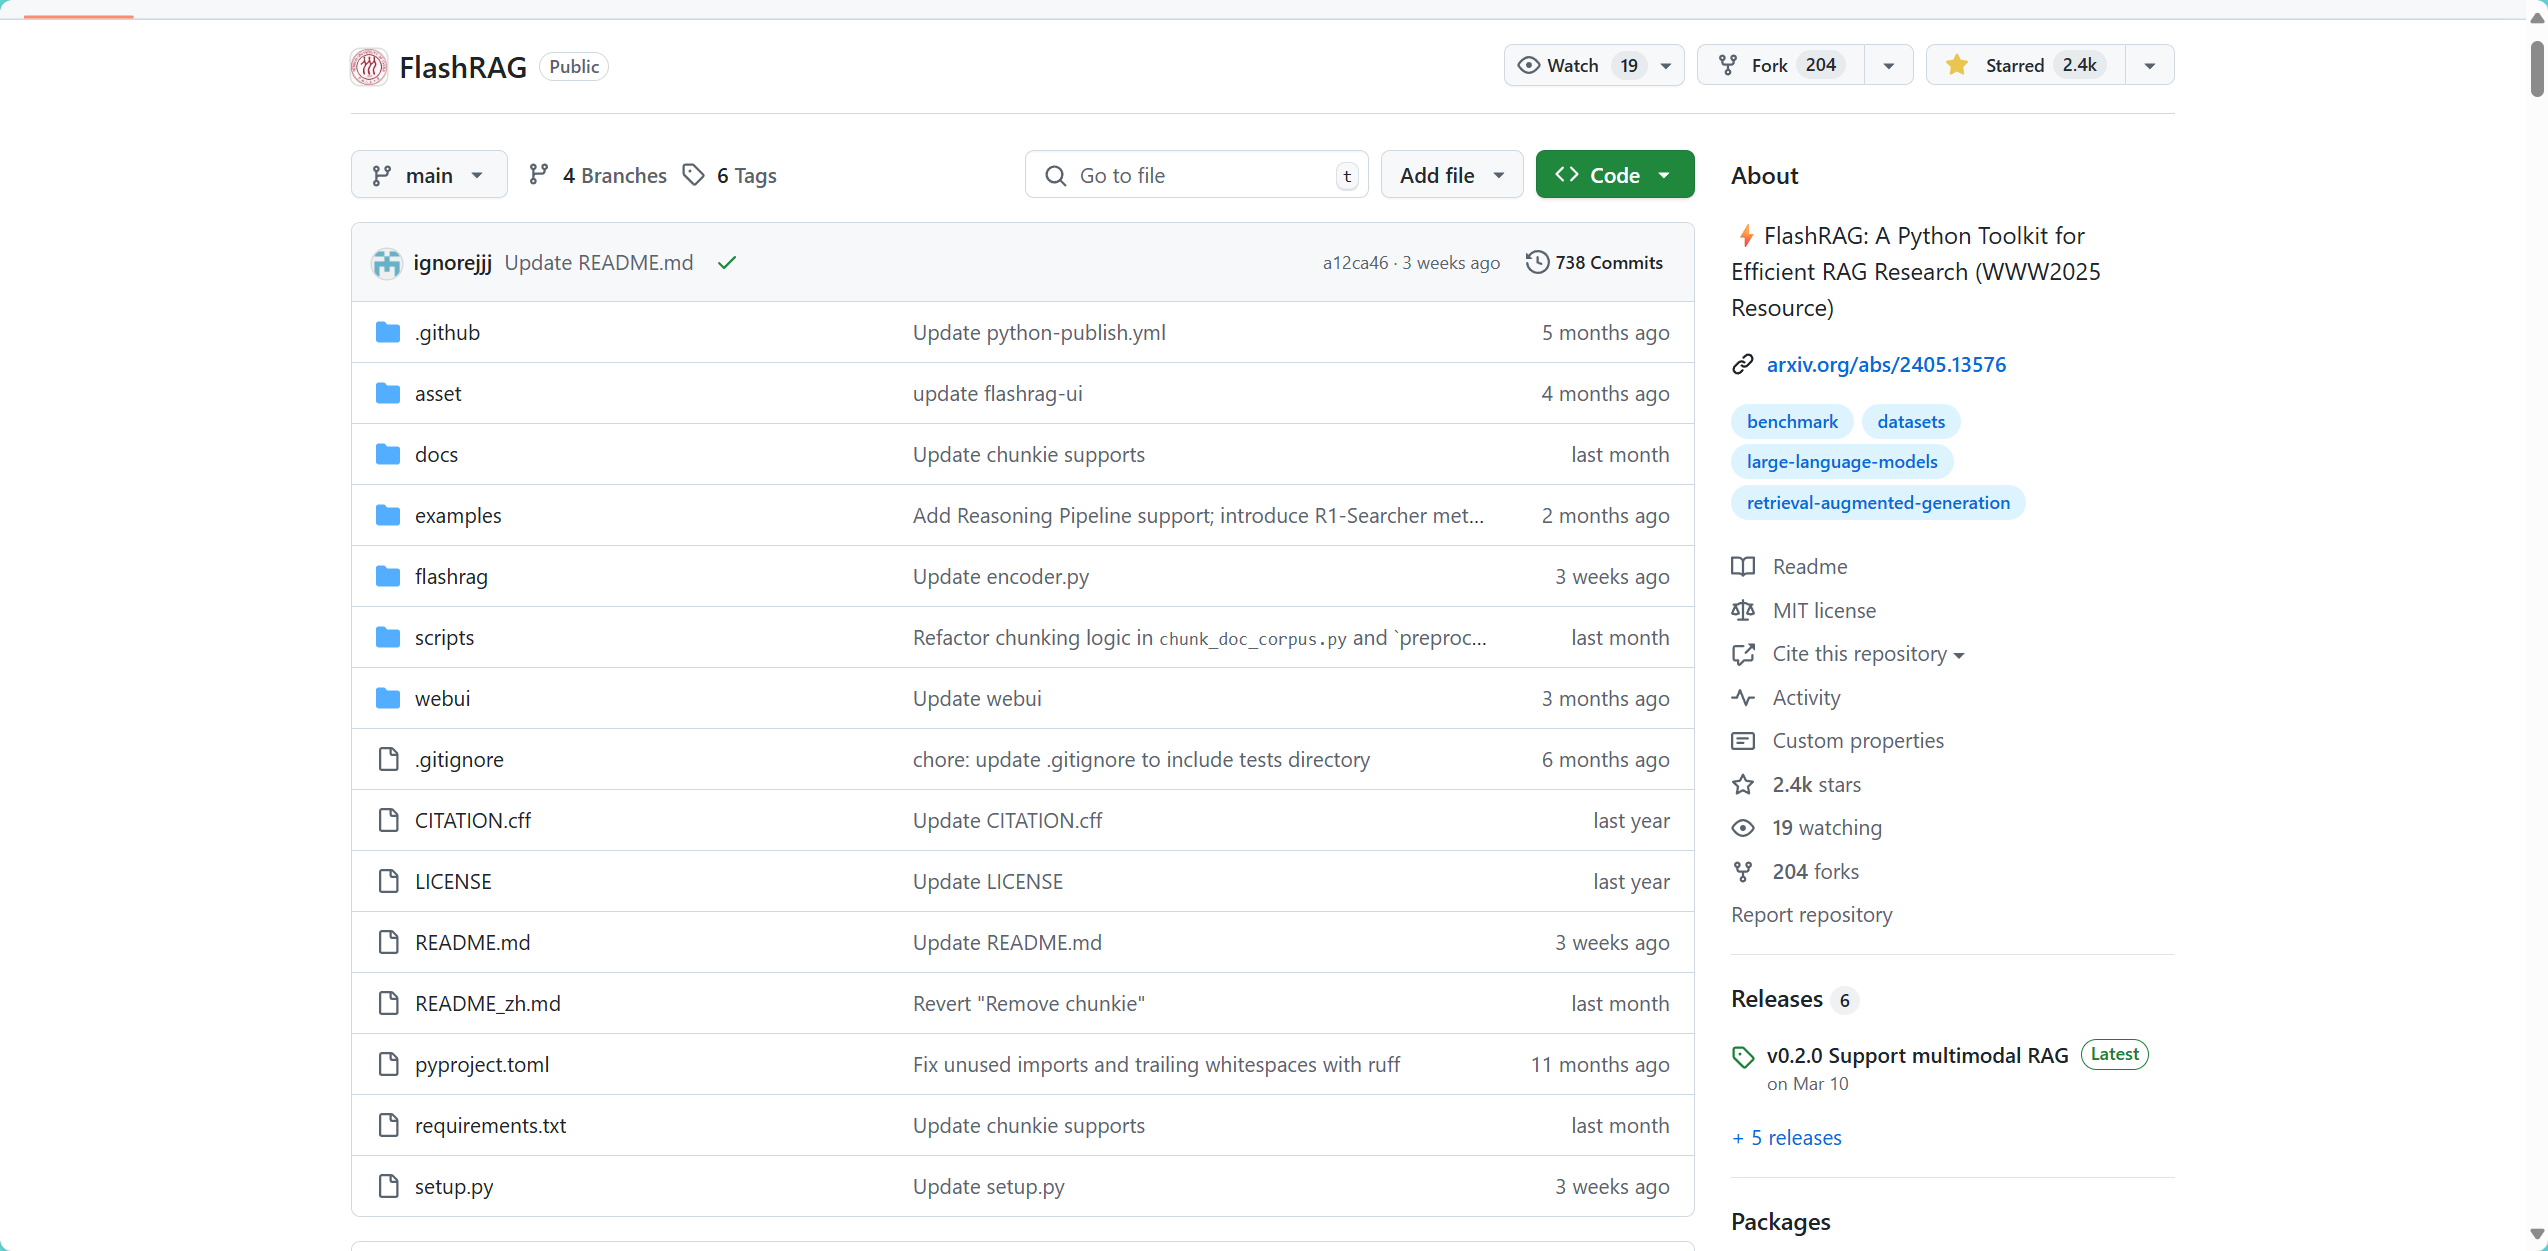Expand the Add file dropdown
This screenshot has width=2548, height=1251.
click(1451, 175)
